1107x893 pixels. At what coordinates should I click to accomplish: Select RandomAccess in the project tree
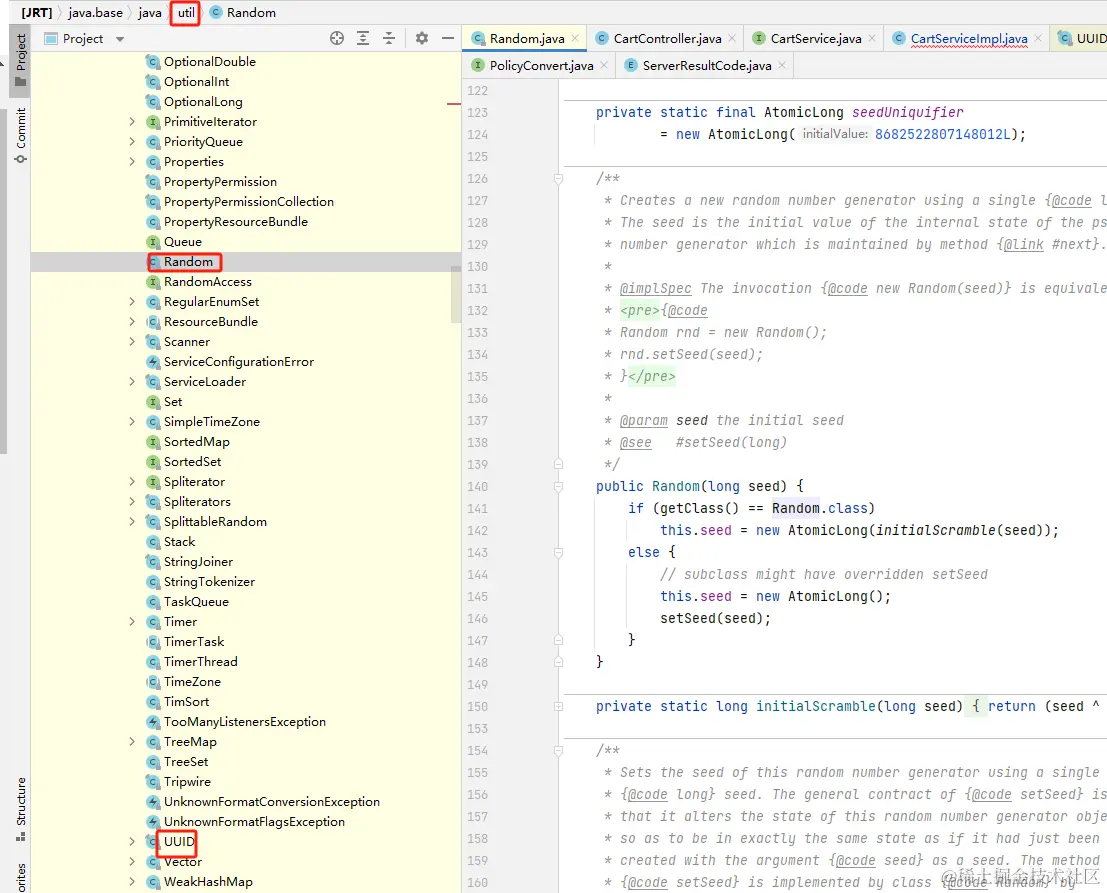pyautogui.click(x=208, y=282)
